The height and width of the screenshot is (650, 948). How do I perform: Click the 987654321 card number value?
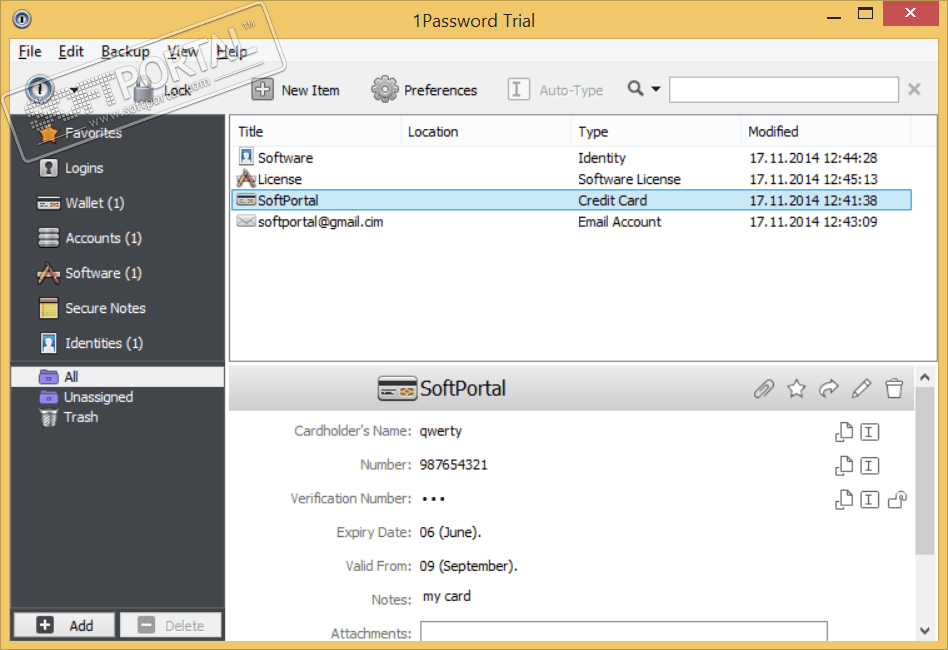(x=453, y=465)
